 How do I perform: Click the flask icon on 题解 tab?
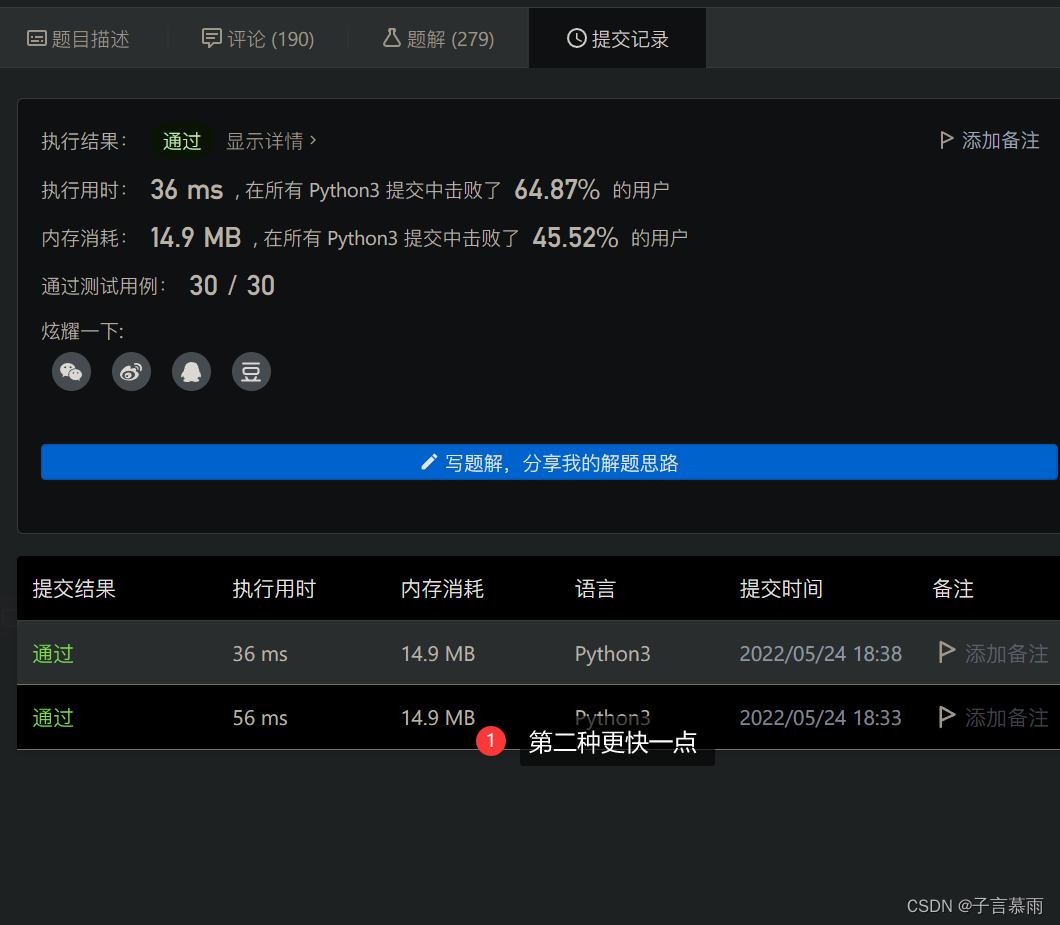[x=392, y=37]
